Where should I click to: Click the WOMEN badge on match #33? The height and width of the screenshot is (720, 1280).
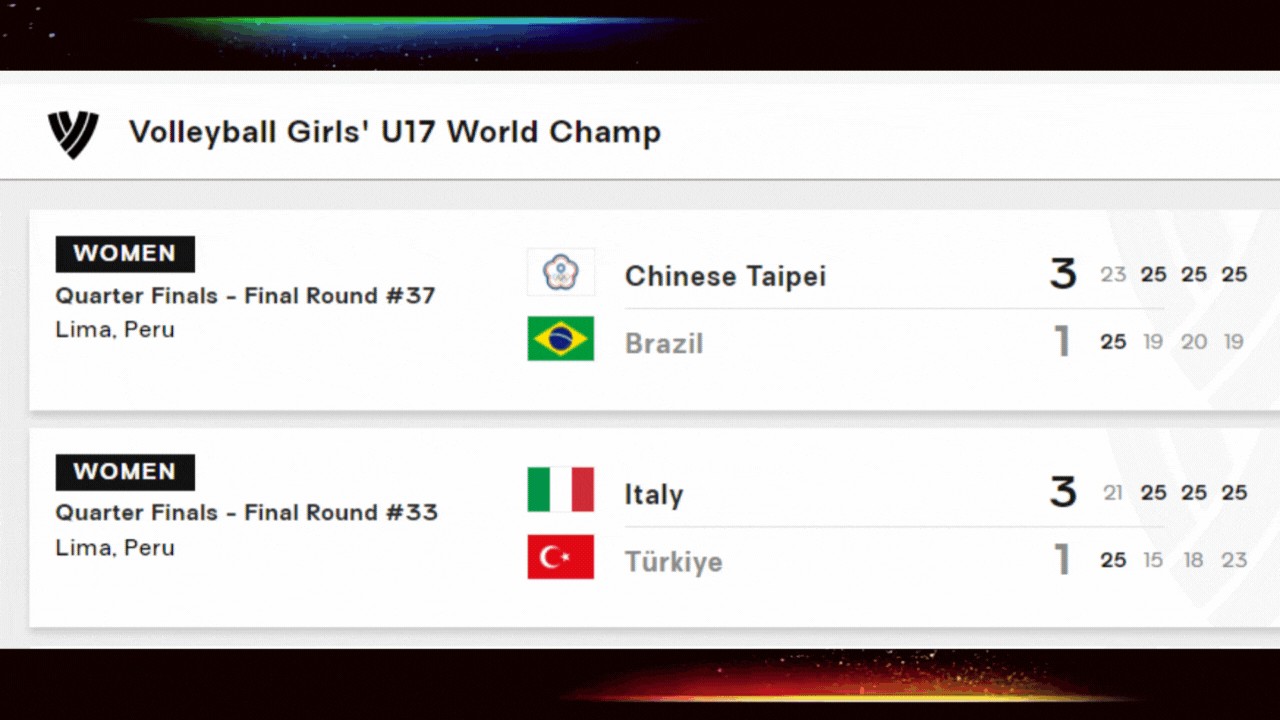pos(125,472)
